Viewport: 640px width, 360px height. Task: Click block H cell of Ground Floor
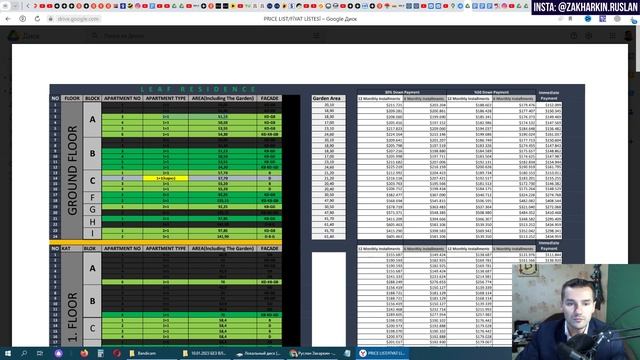pos(92,222)
